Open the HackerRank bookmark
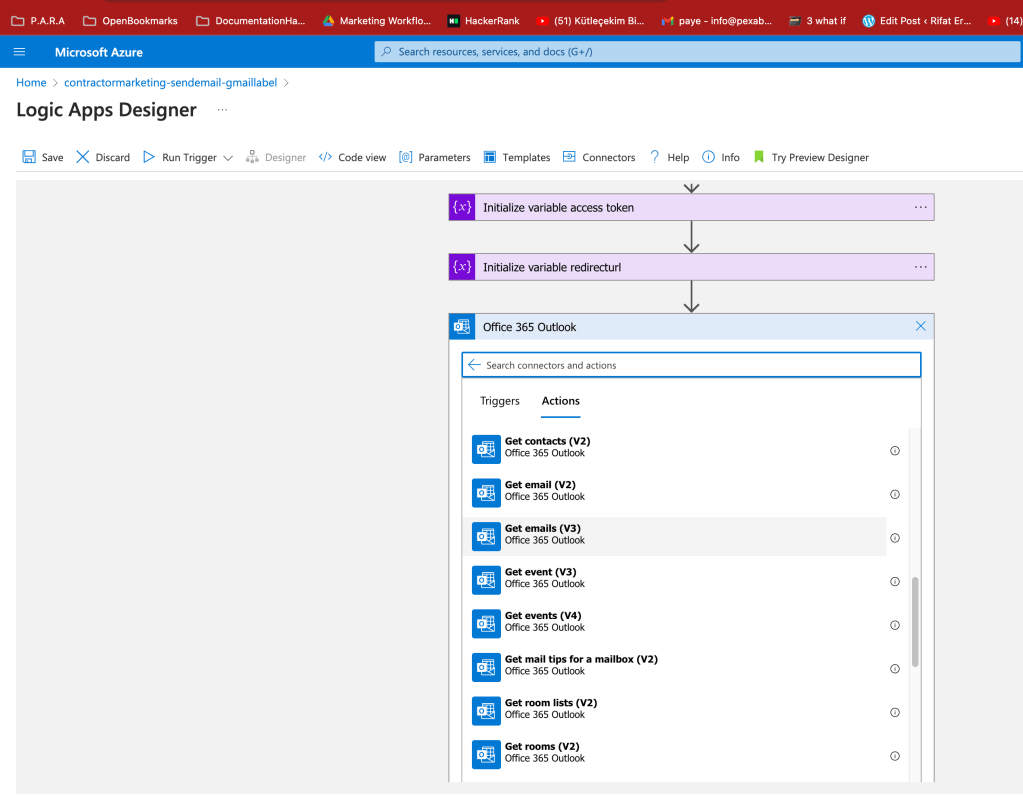1023x810 pixels. 483,21
